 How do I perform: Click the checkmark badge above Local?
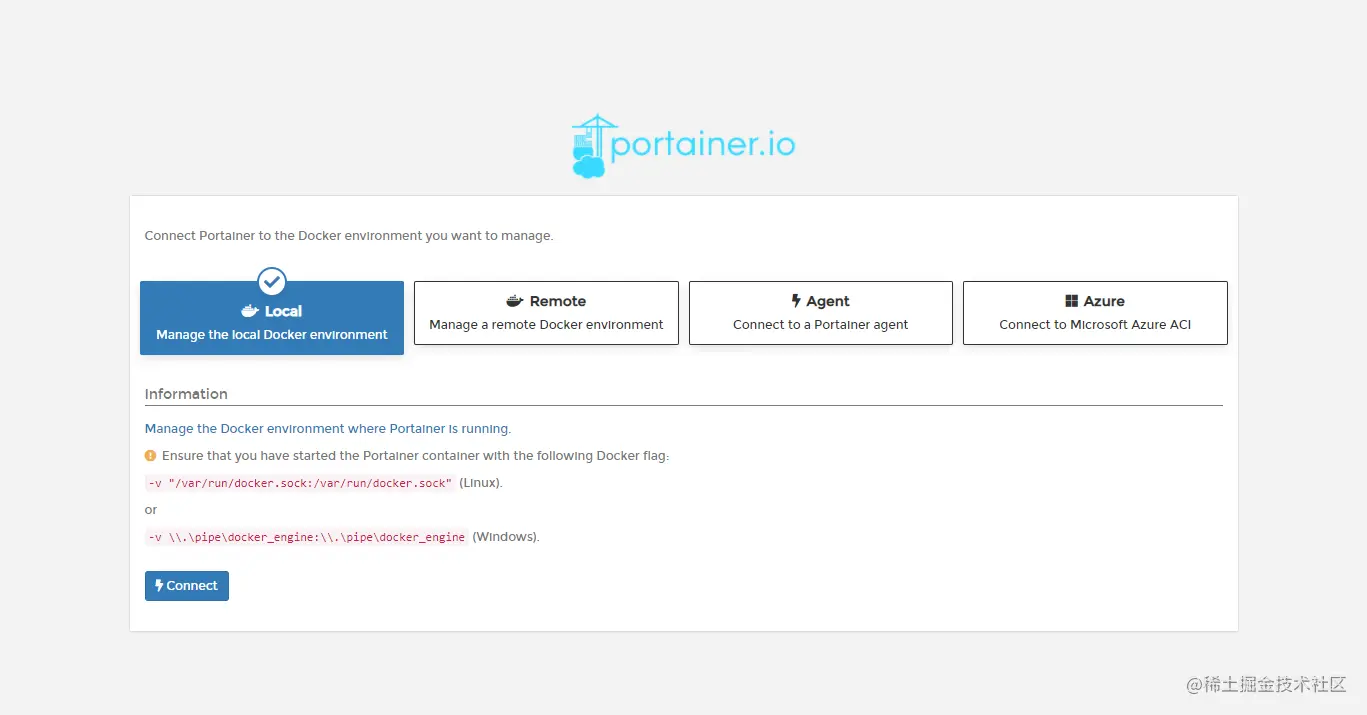[x=272, y=281]
